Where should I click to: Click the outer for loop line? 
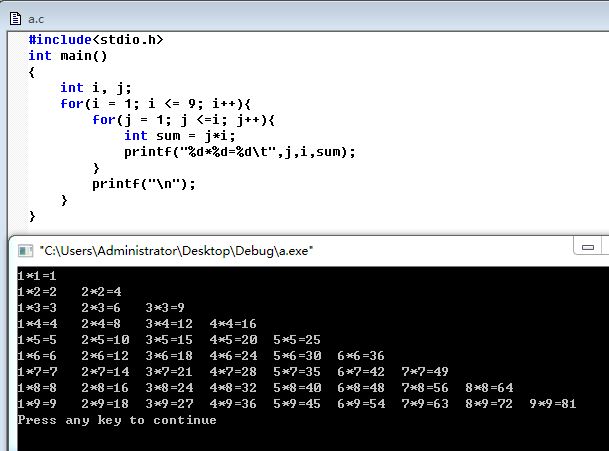point(154,104)
